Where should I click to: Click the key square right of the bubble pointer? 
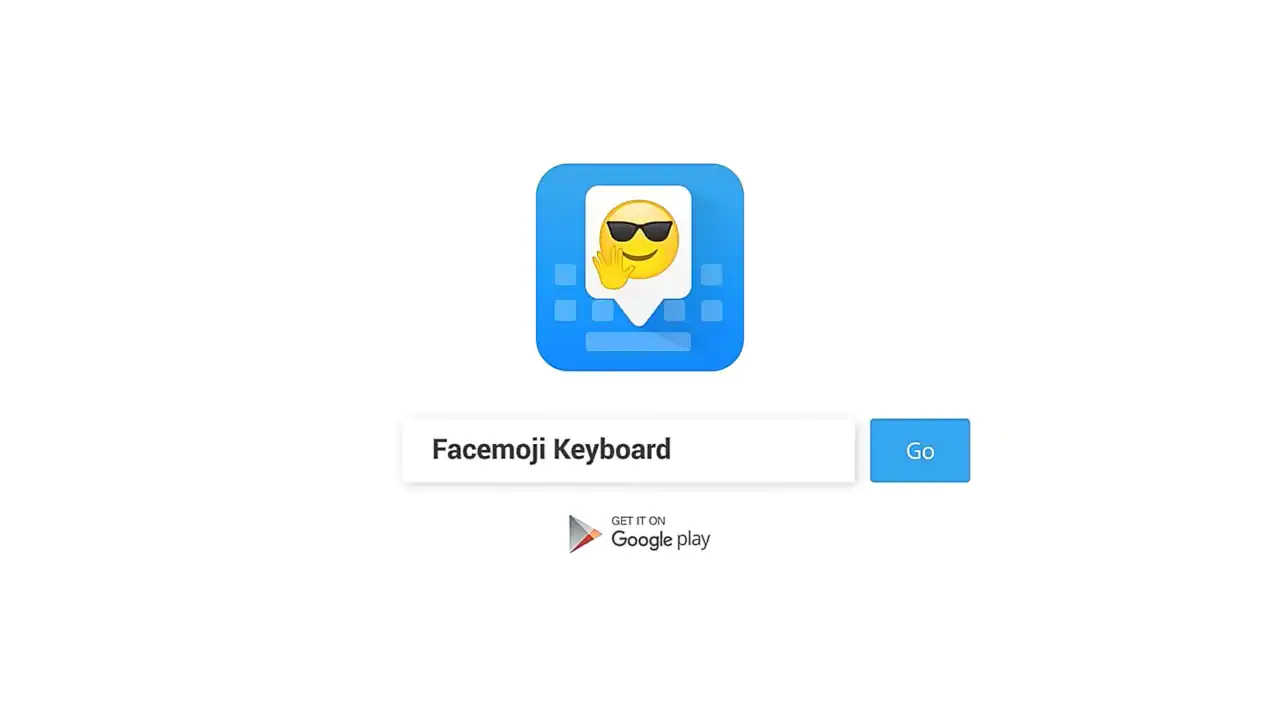pos(675,311)
